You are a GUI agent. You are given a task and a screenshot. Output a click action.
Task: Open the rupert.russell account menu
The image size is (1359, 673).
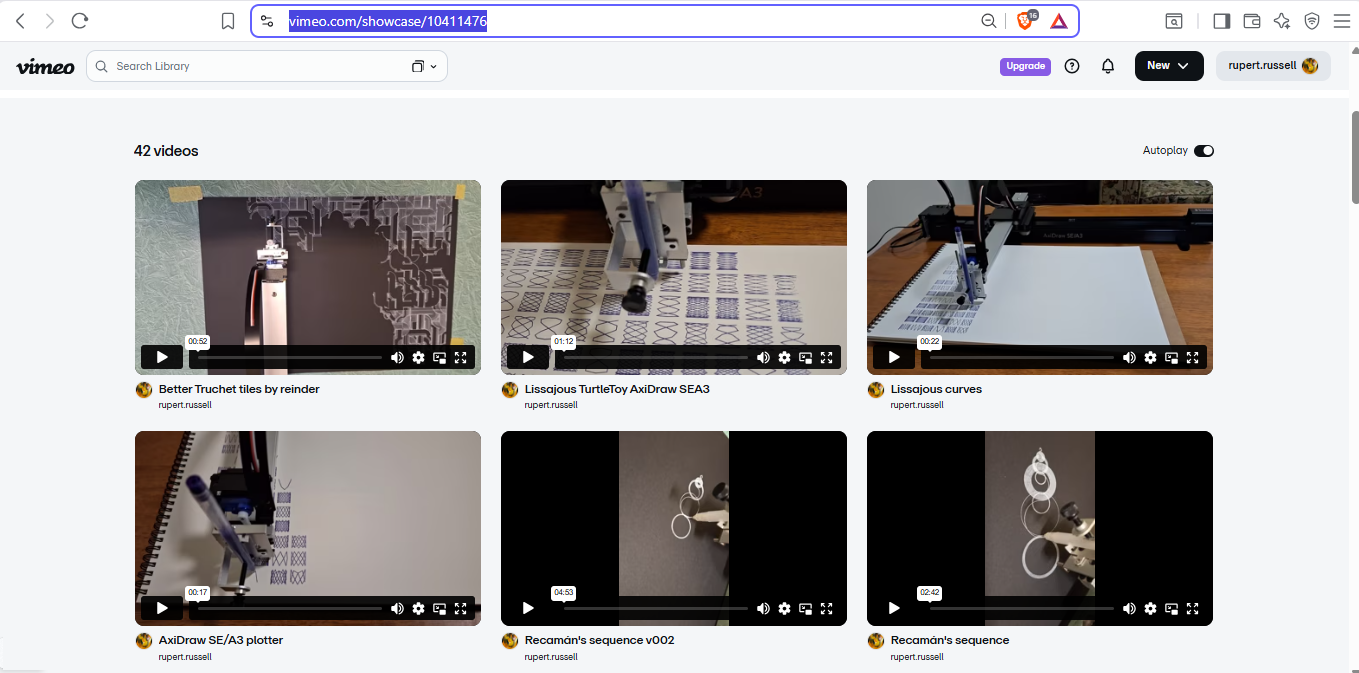(1272, 66)
